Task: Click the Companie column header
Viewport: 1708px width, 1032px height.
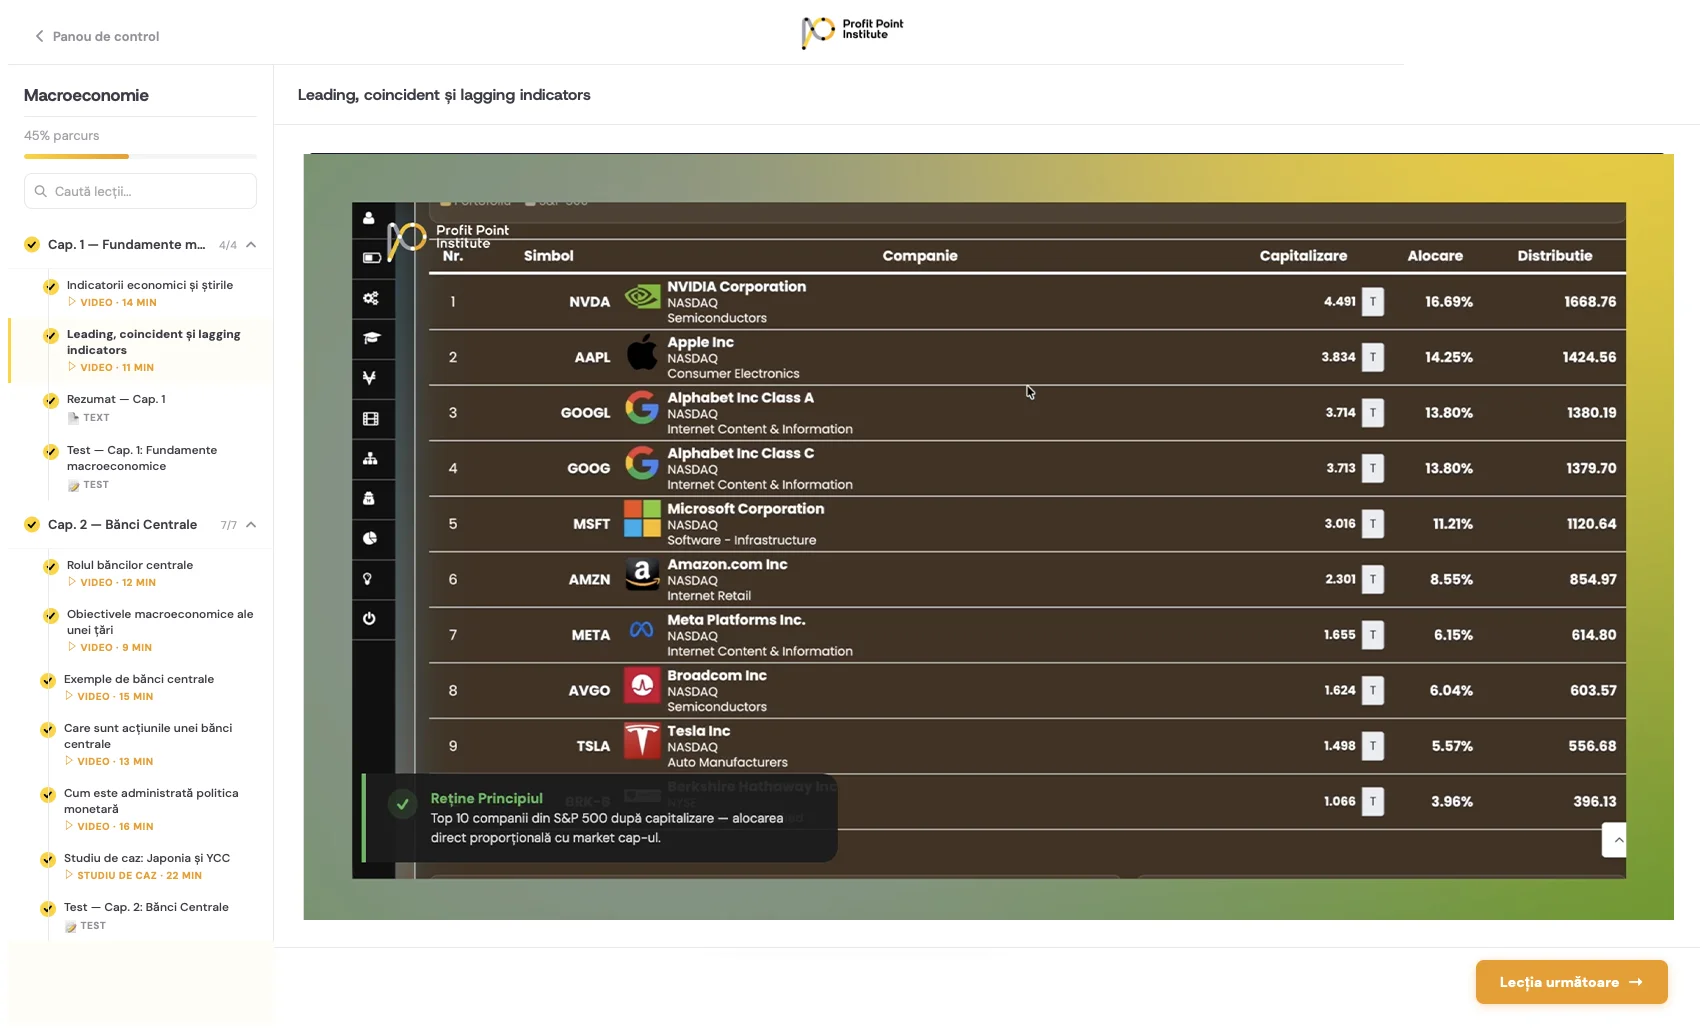Action: (920, 256)
